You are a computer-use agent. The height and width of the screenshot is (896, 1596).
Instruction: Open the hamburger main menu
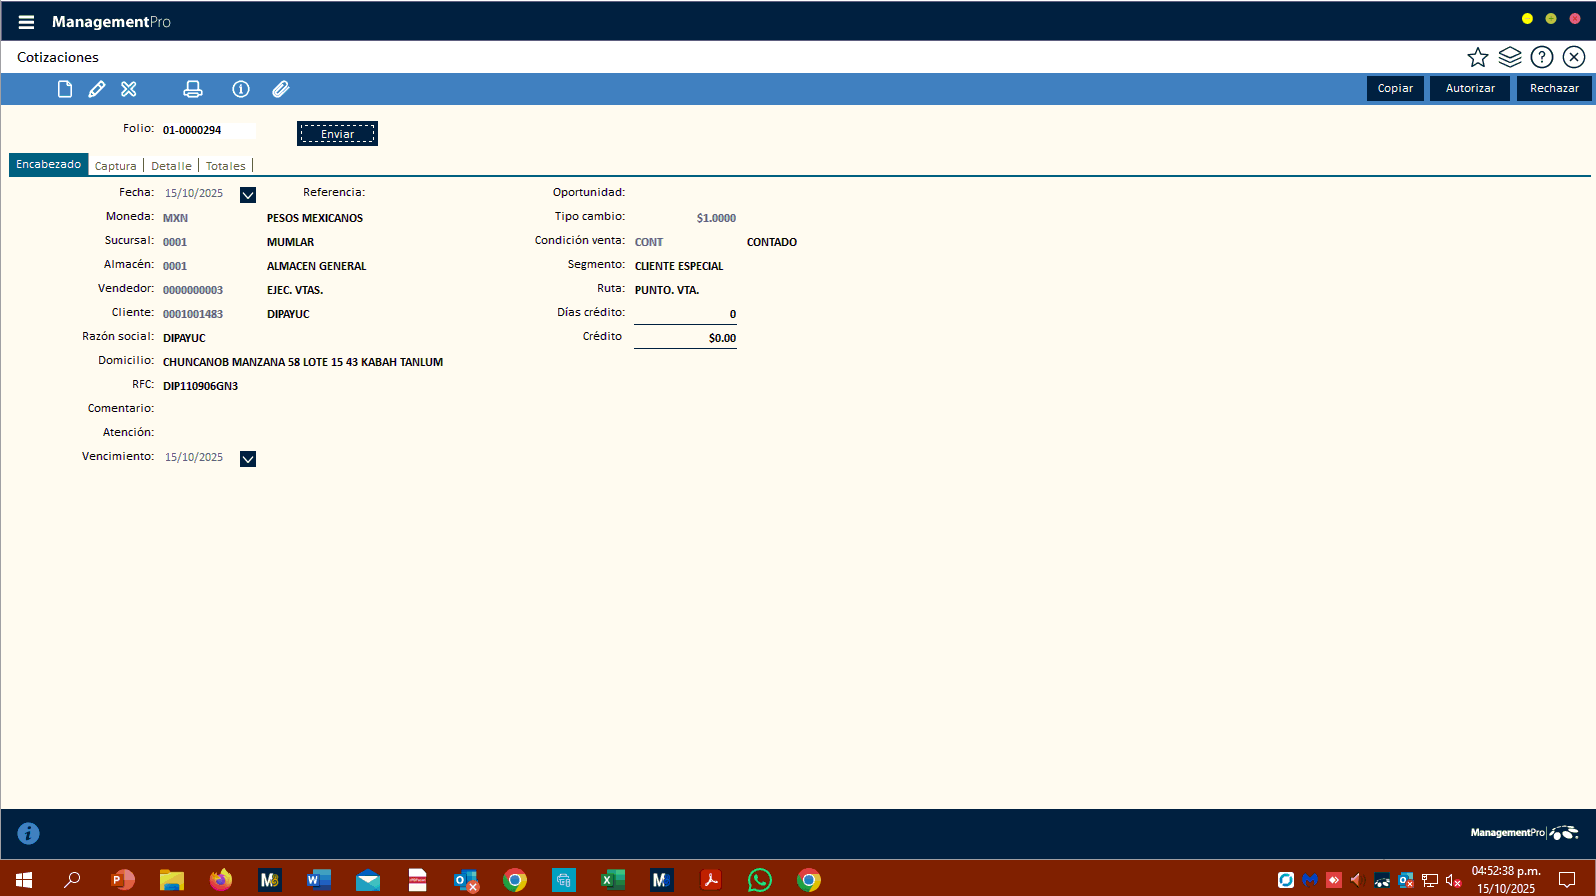pyautogui.click(x=26, y=22)
